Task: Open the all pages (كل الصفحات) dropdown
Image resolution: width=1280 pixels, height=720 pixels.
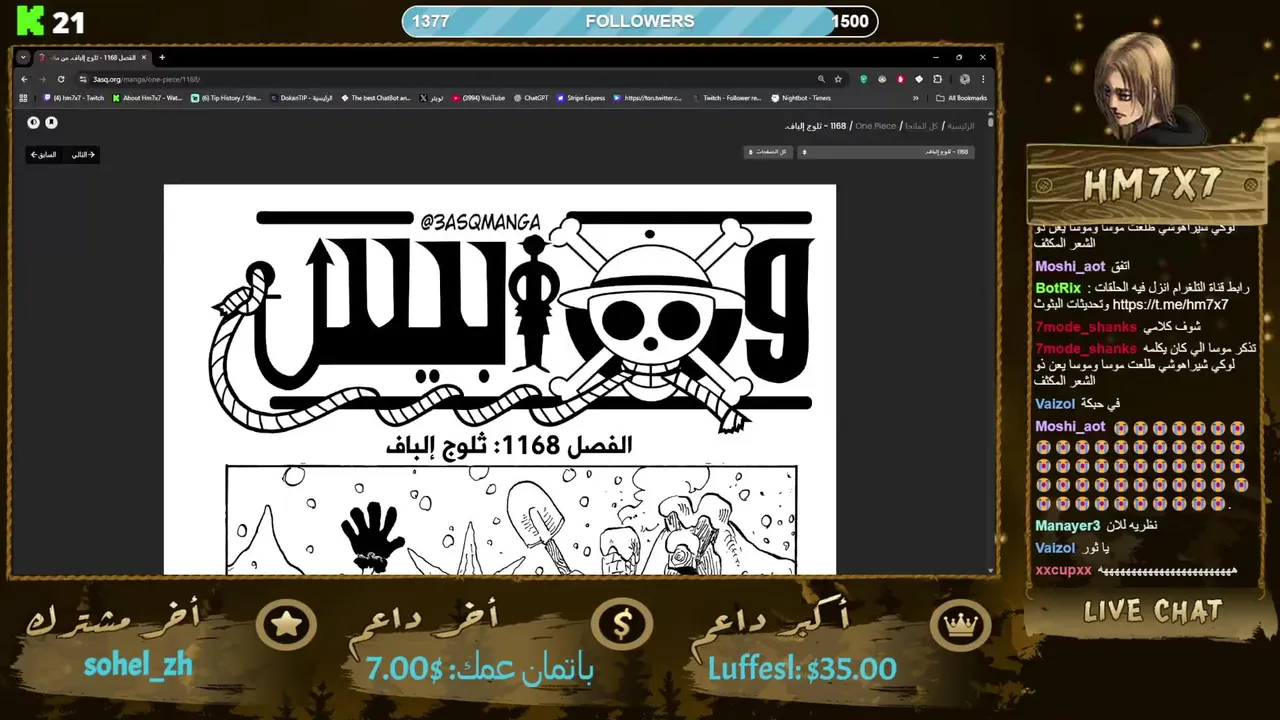Action: (769, 152)
